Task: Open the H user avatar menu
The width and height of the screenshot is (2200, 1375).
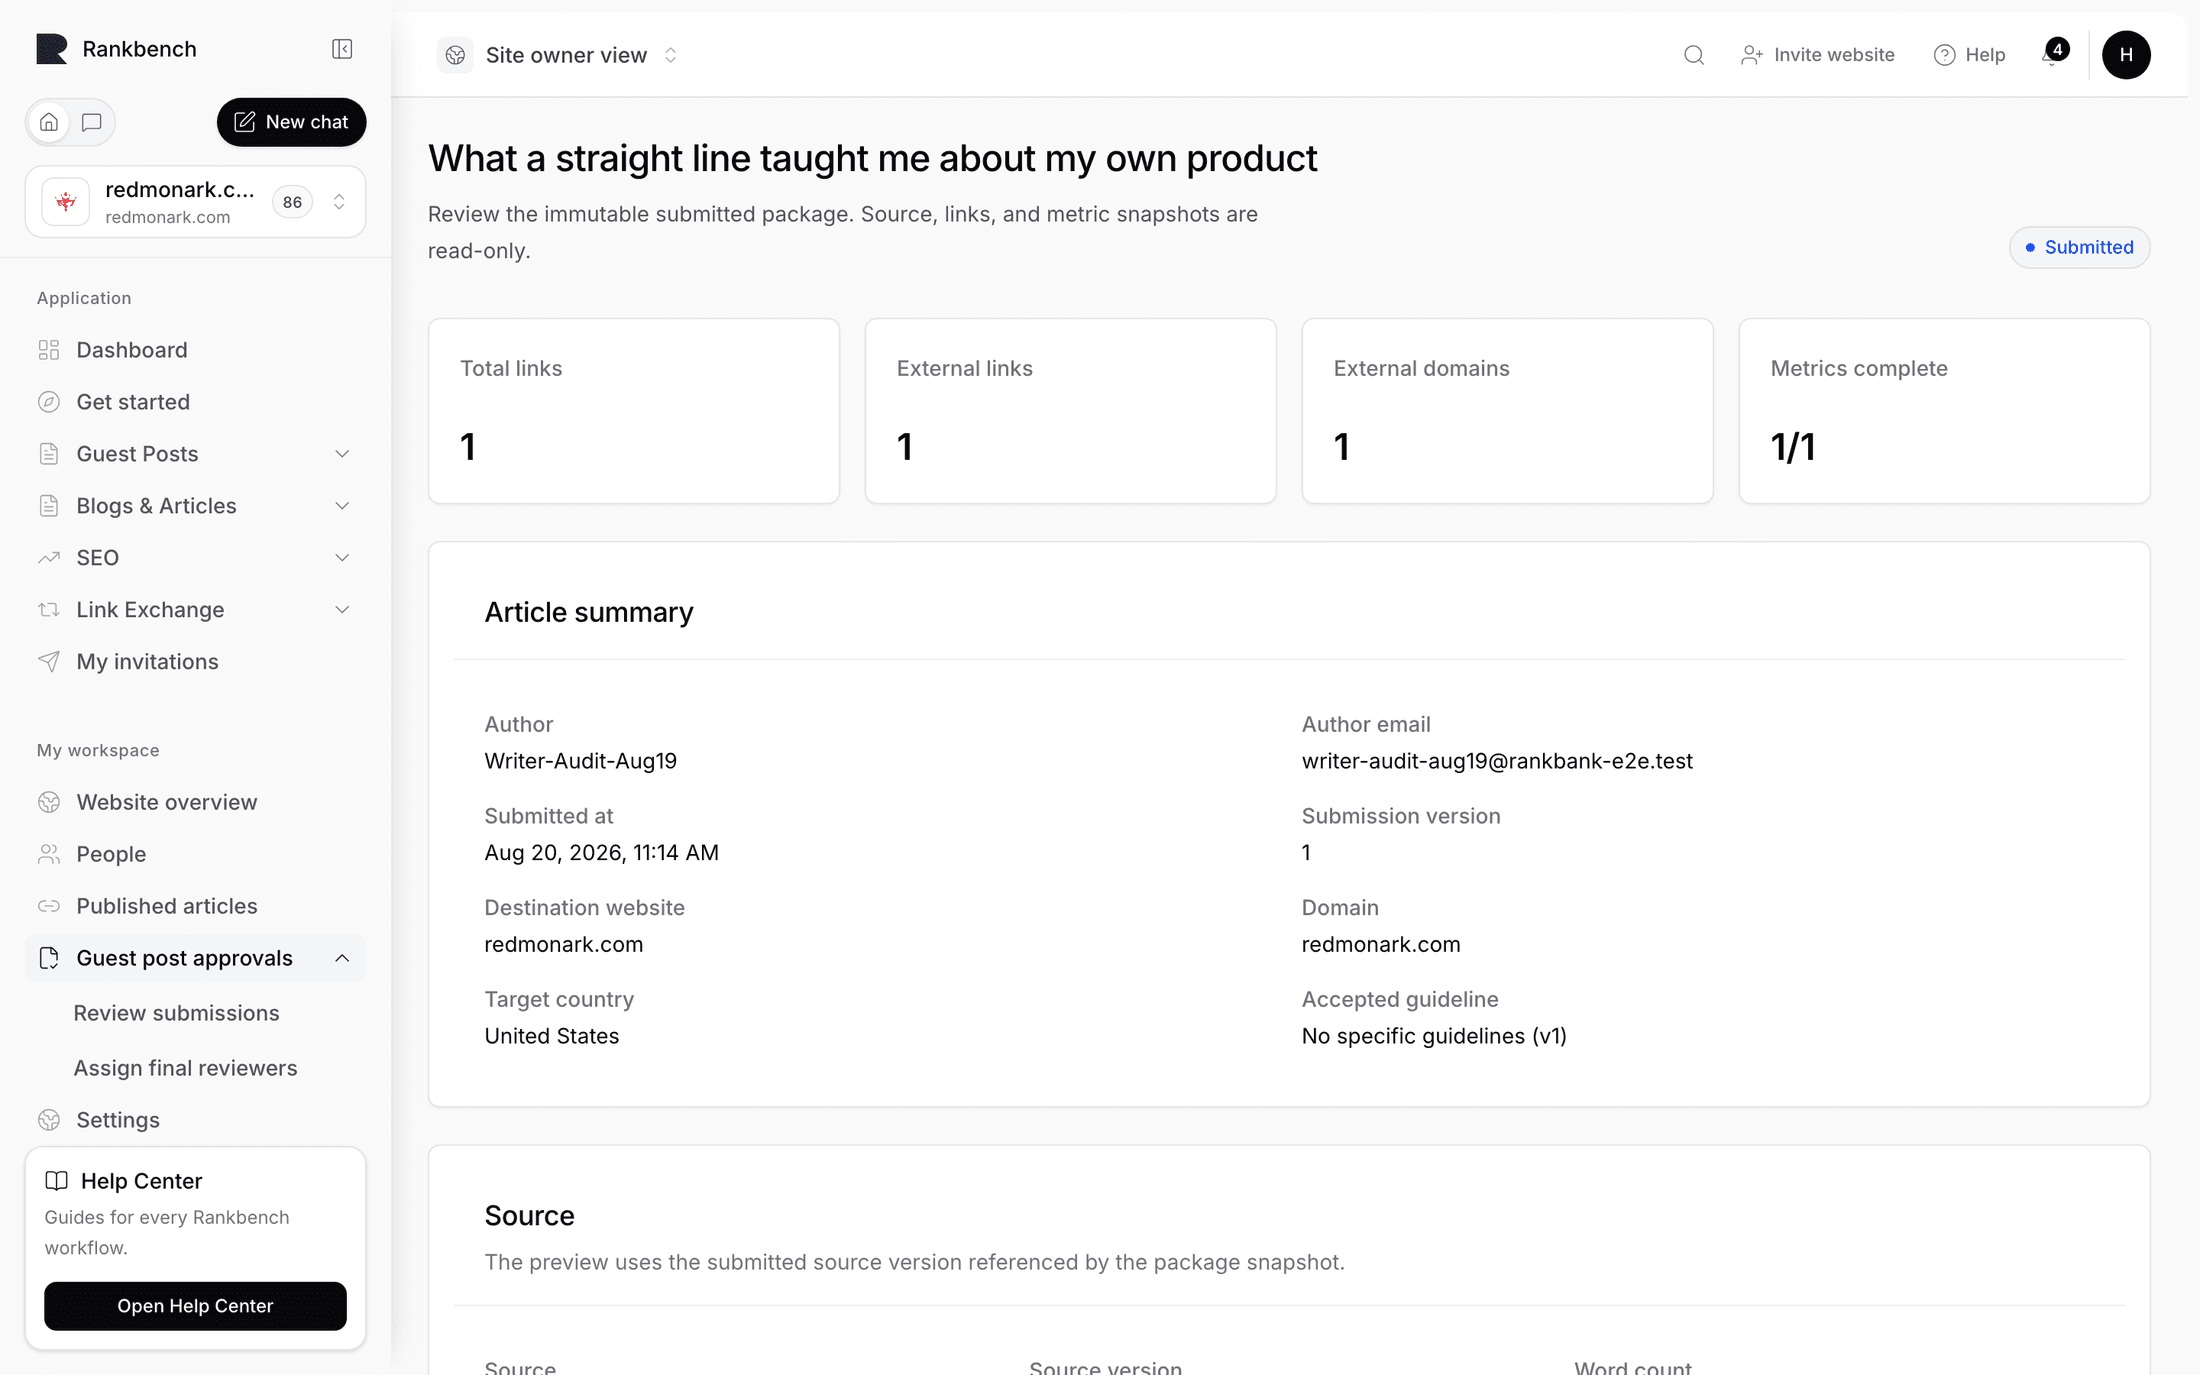Action: click(2126, 55)
